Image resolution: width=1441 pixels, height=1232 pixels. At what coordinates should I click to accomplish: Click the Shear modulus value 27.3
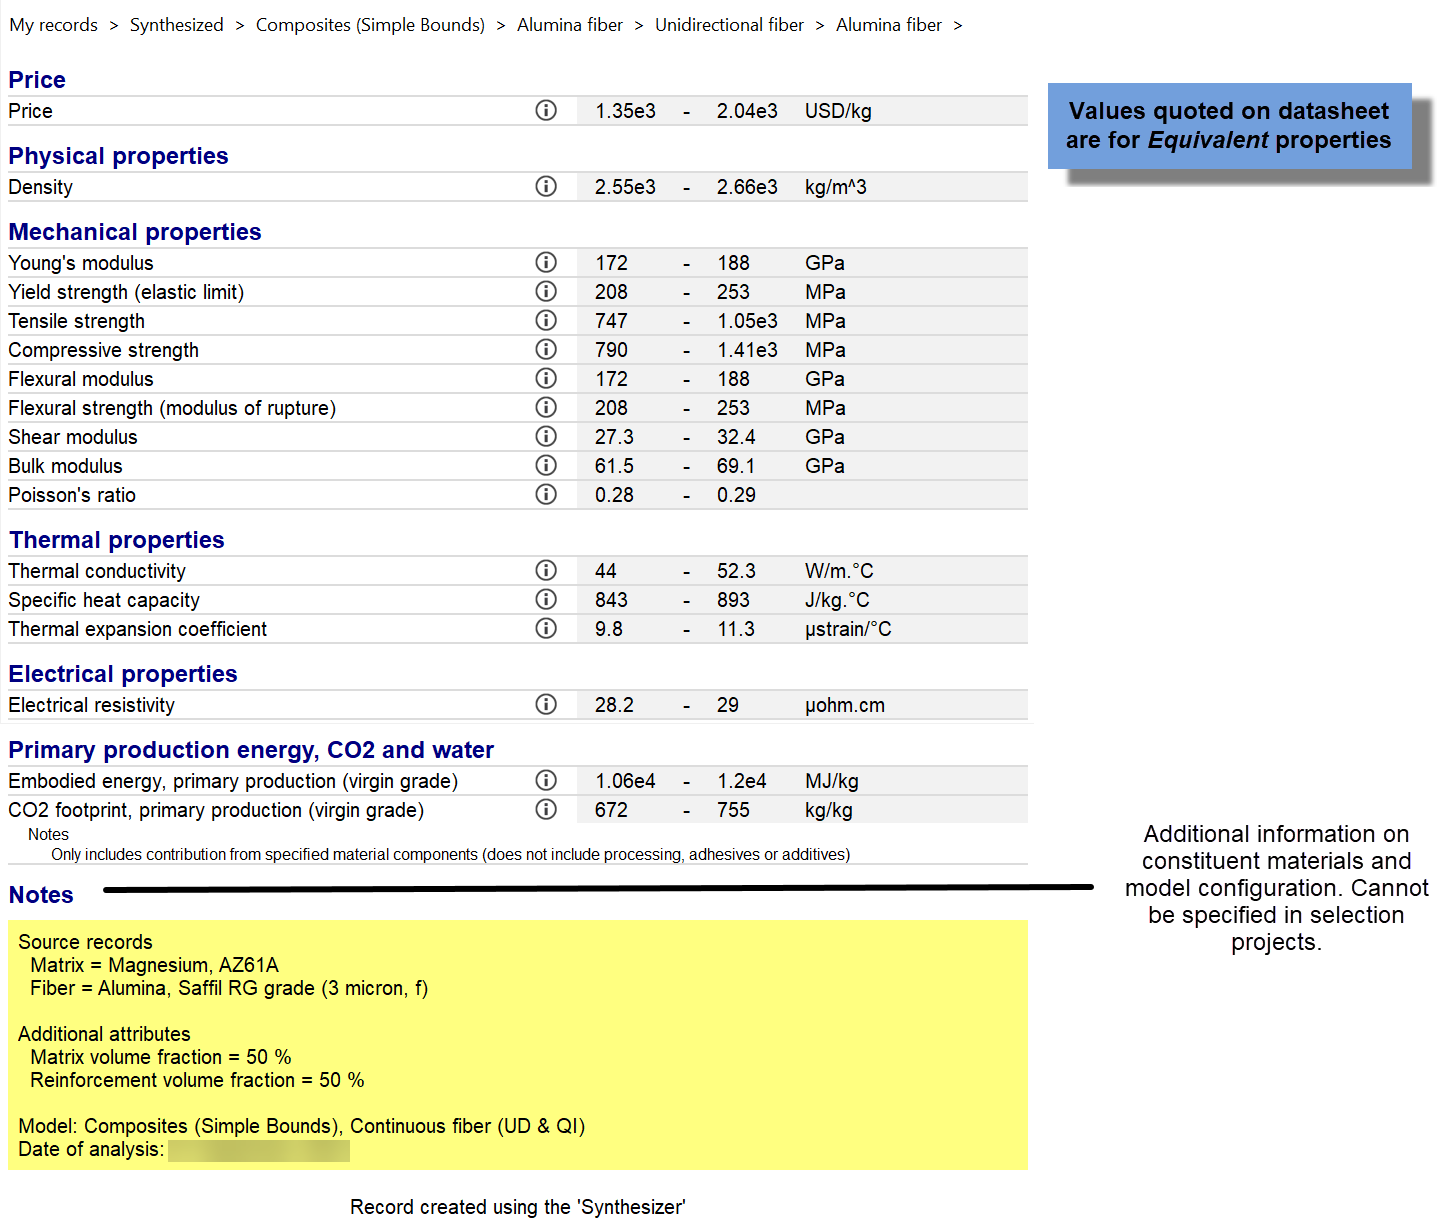pyautogui.click(x=614, y=437)
